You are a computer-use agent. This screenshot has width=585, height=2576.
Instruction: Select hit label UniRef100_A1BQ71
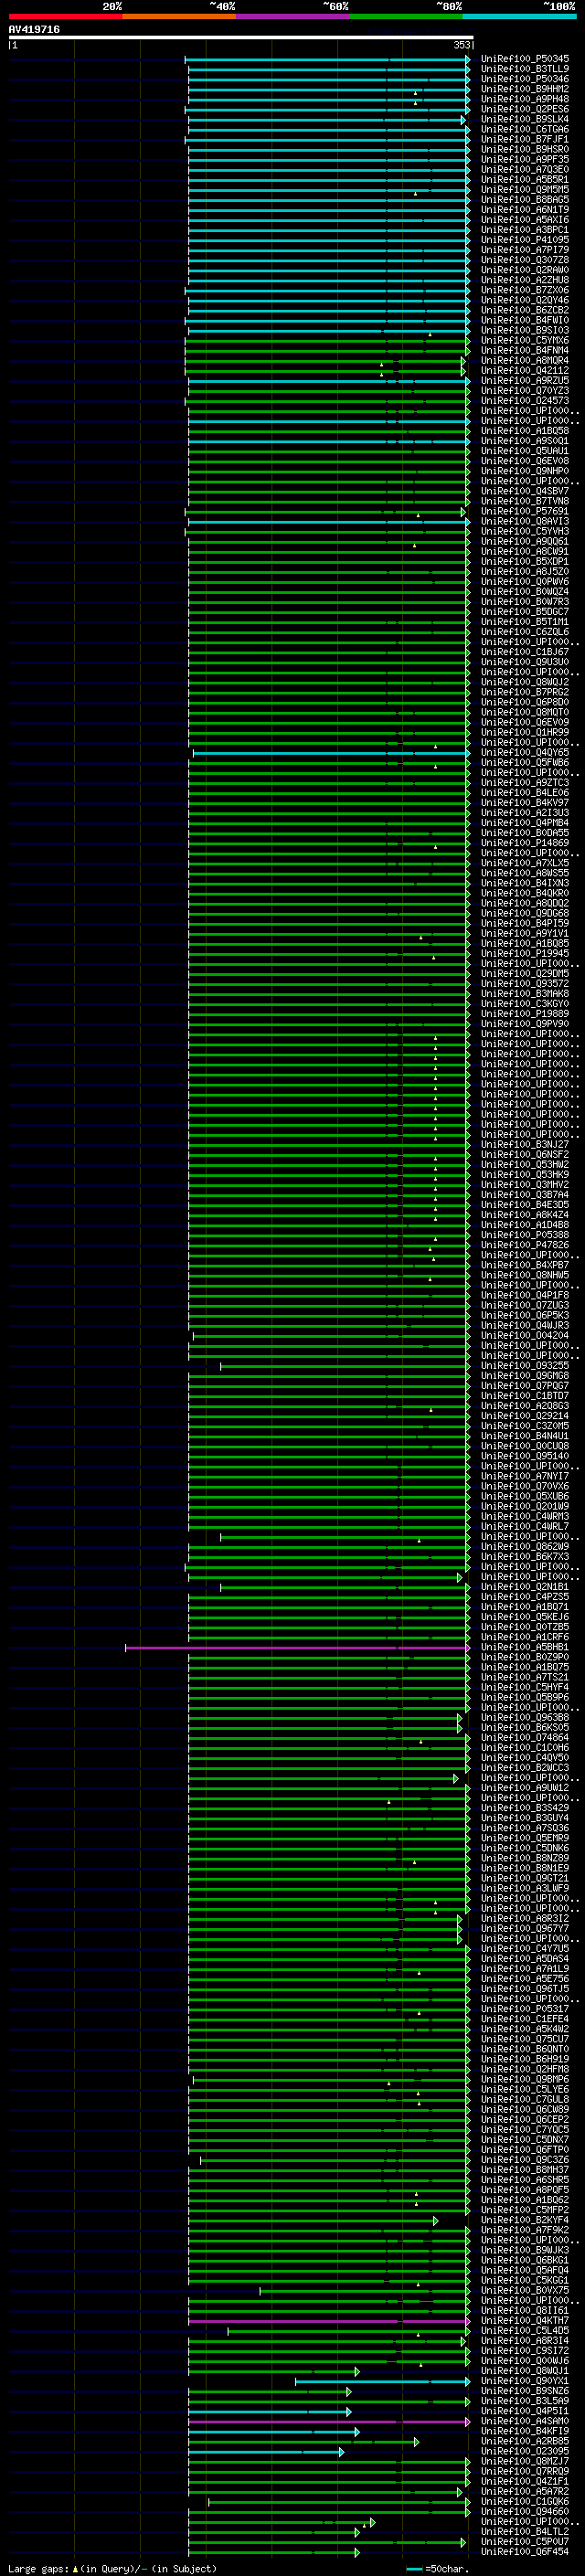point(525,1607)
